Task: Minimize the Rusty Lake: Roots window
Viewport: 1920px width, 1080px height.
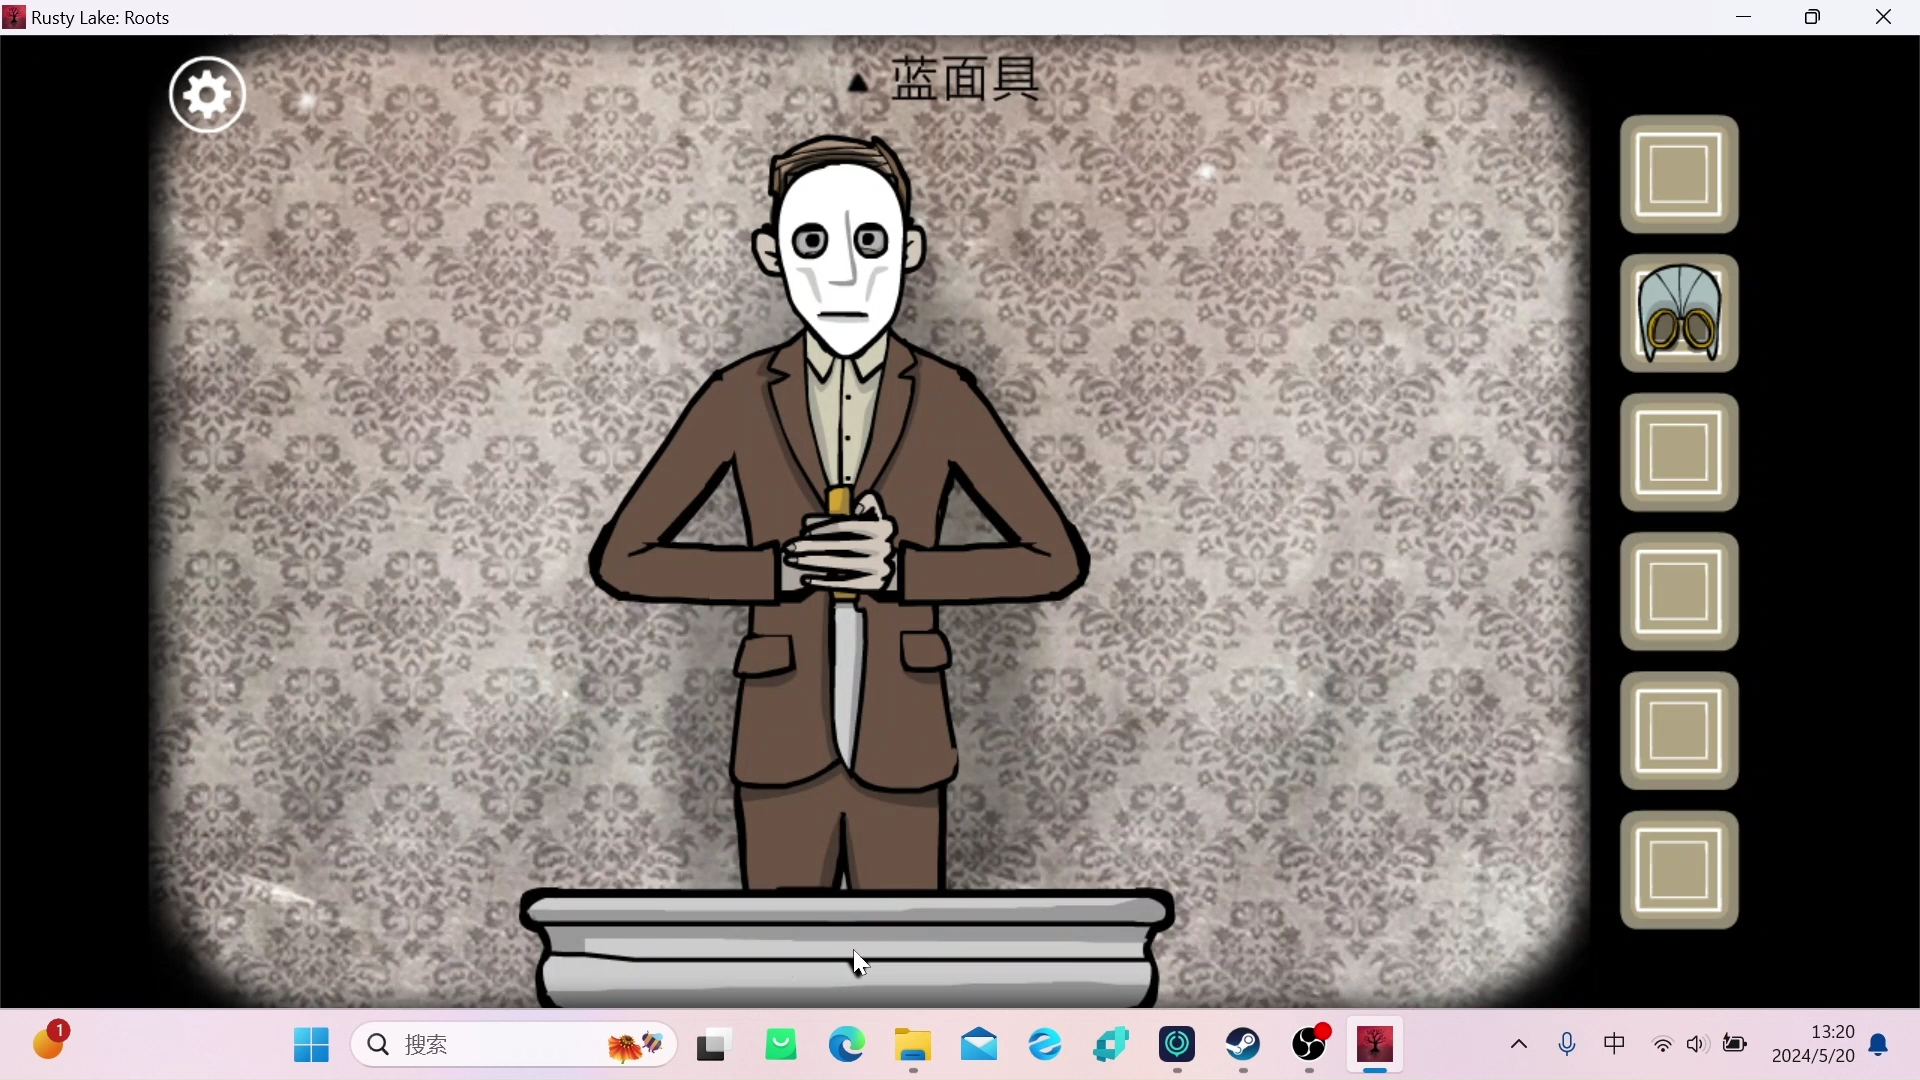Action: point(1745,17)
